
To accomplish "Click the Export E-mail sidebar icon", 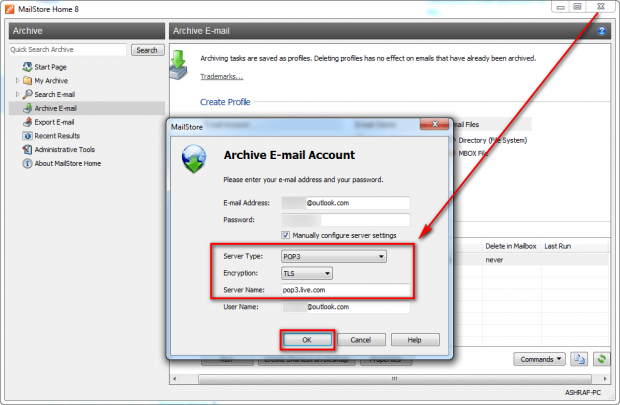I will pos(27,122).
